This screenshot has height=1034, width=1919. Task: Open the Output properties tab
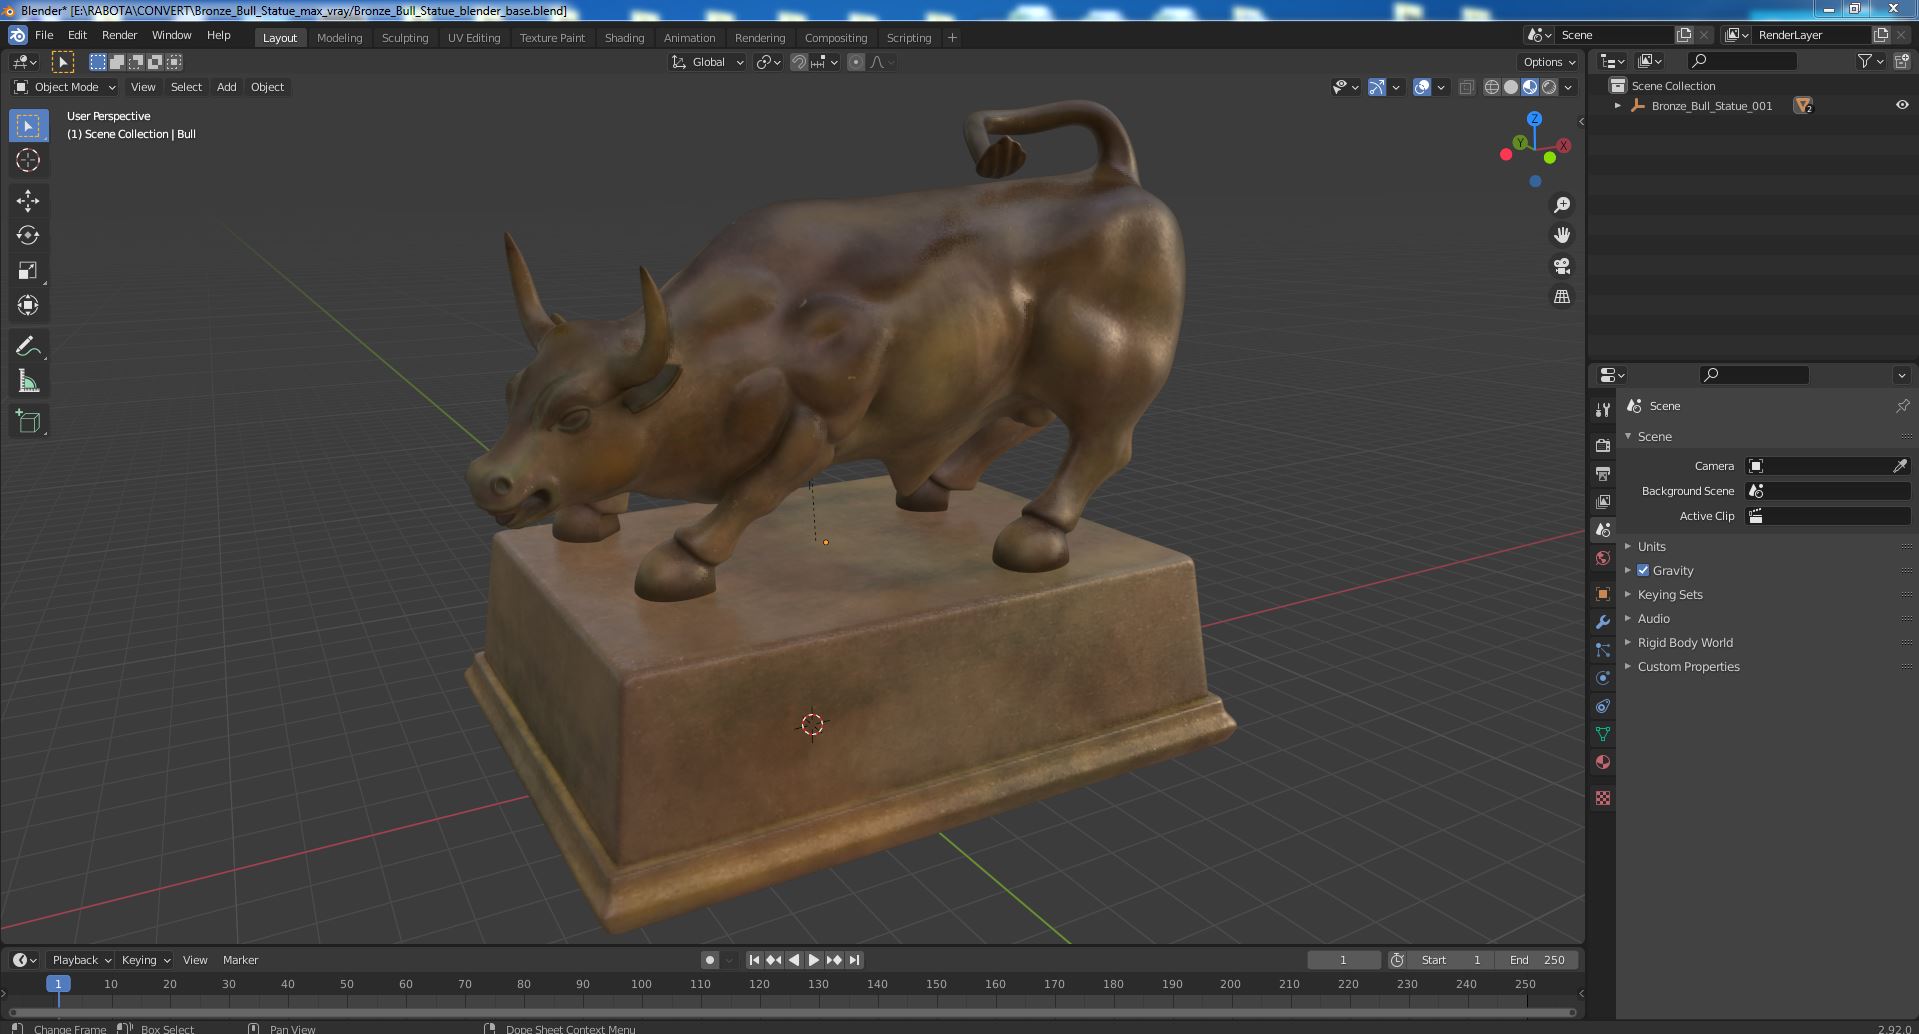pyautogui.click(x=1603, y=473)
